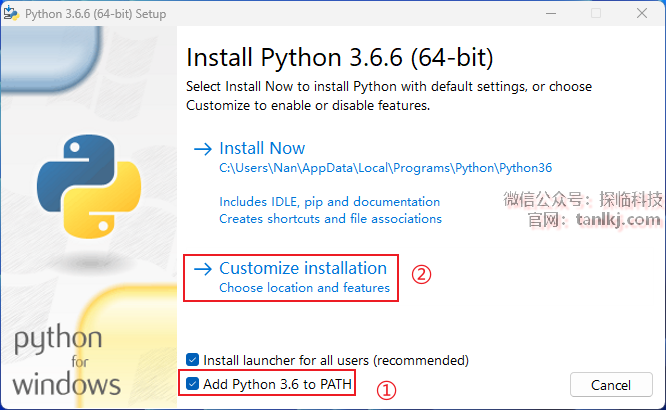666x410 pixels.
Task: Click the python for windows logo text
Action: coord(66,360)
